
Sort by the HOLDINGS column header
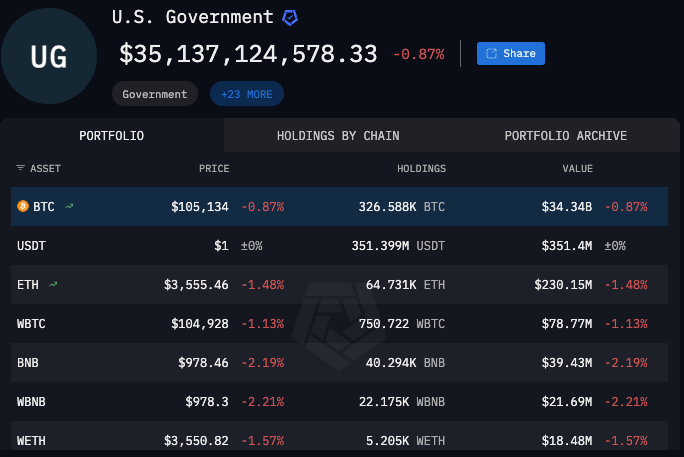(x=421, y=169)
